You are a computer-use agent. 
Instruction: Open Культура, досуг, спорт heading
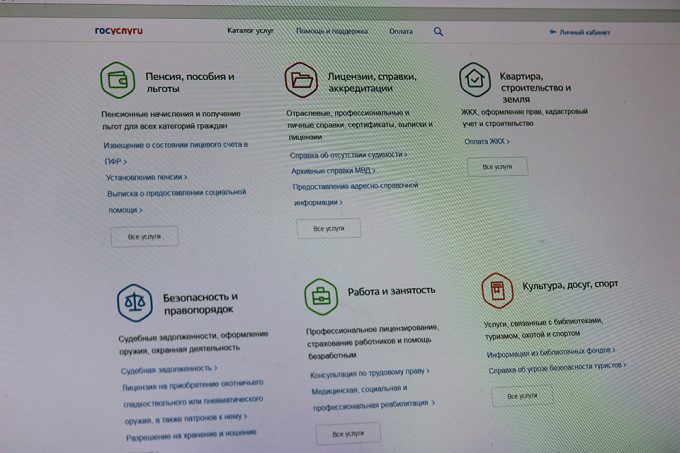point(570,285)
